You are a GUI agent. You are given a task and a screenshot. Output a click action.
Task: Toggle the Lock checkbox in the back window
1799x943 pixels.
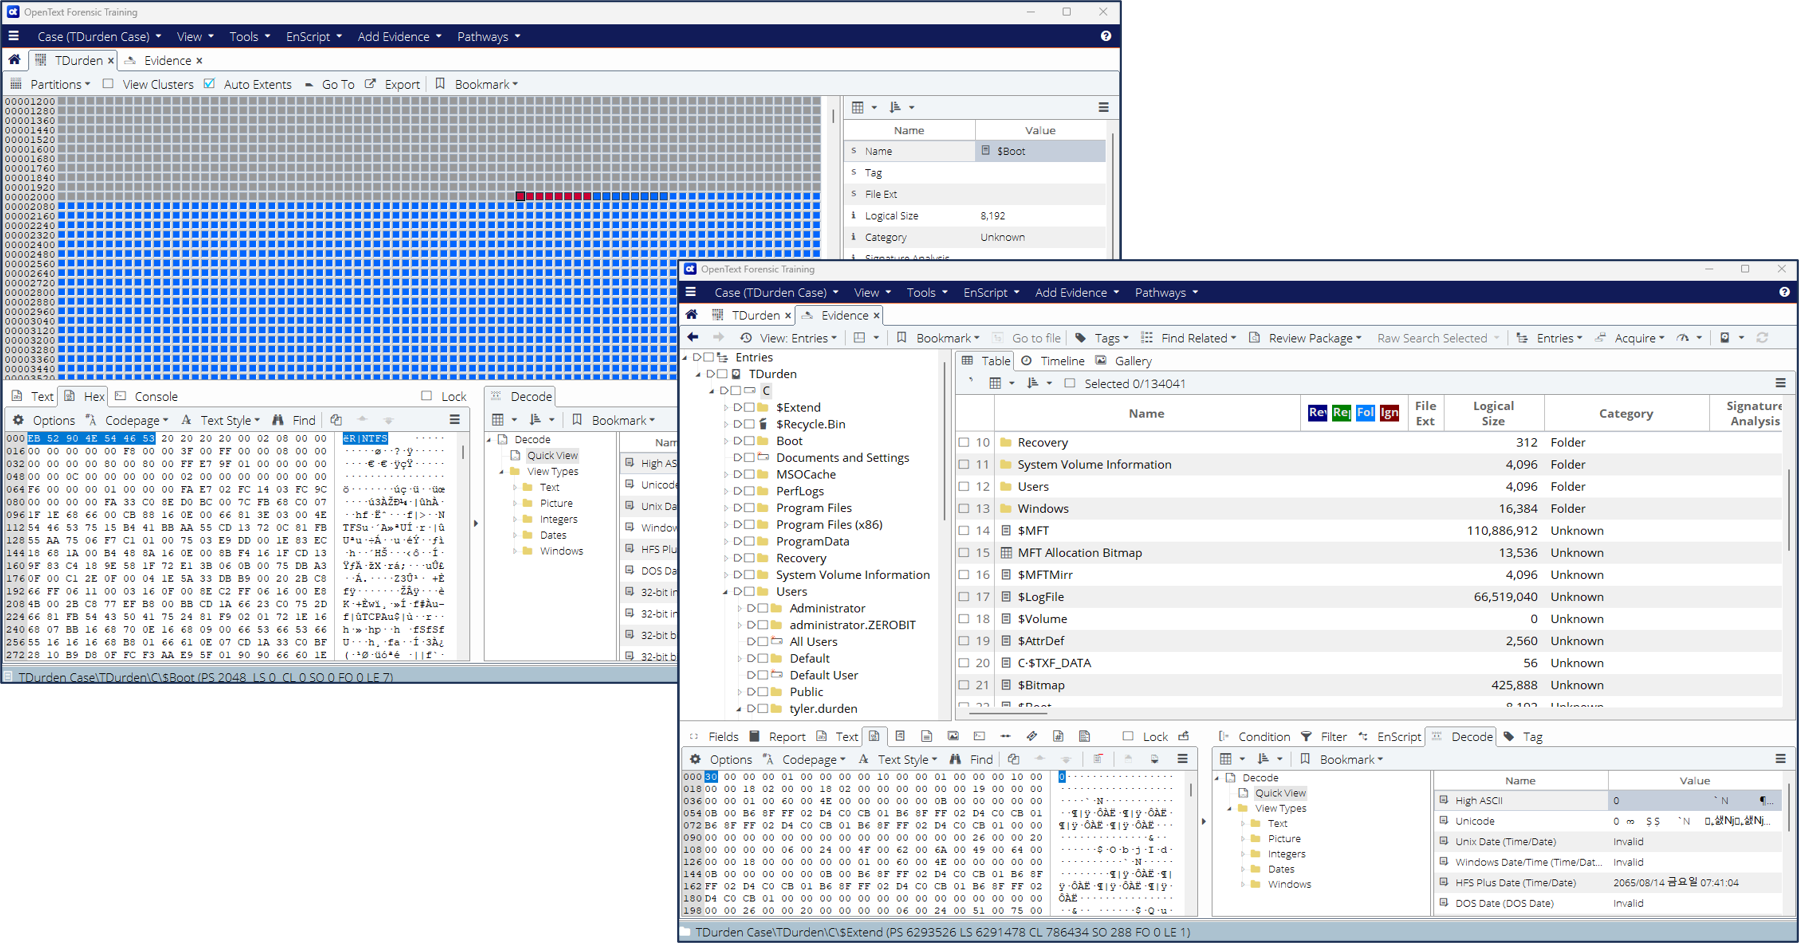point(427,396)
